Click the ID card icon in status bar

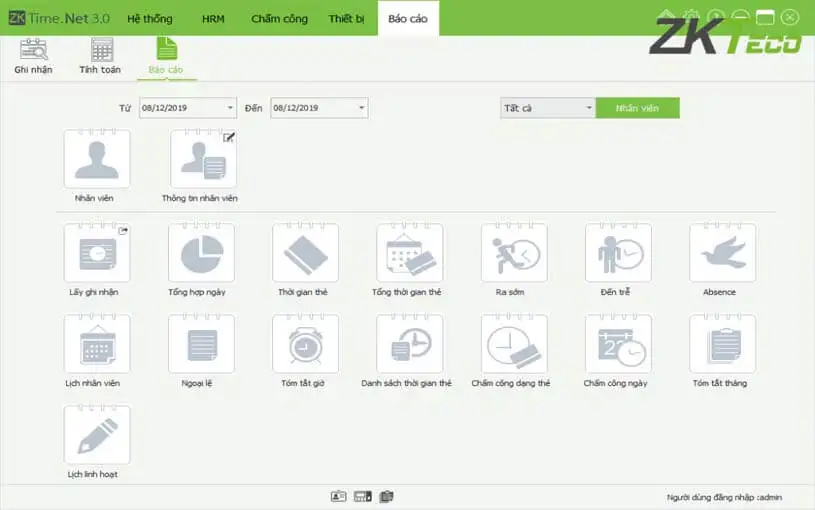click(x=338, y=496)
